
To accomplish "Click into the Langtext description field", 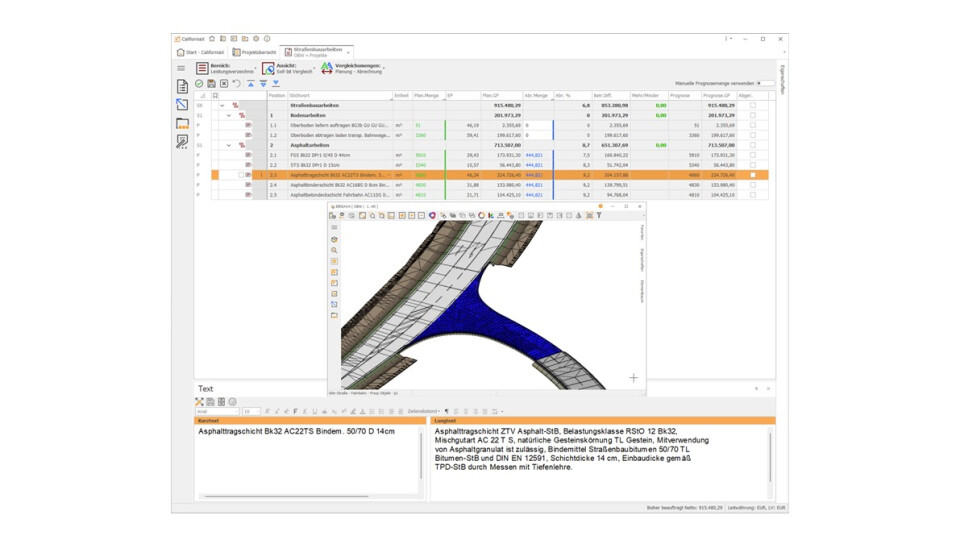I will tap(599, 463).
